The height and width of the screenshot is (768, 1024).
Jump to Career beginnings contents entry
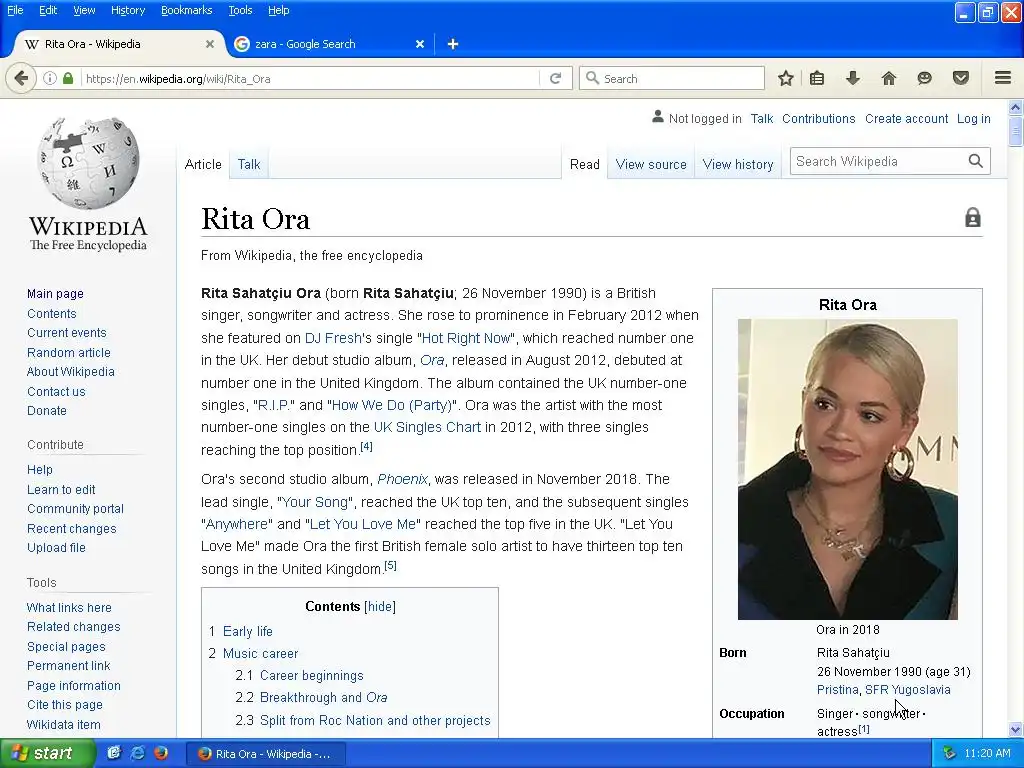pos(312,676)
